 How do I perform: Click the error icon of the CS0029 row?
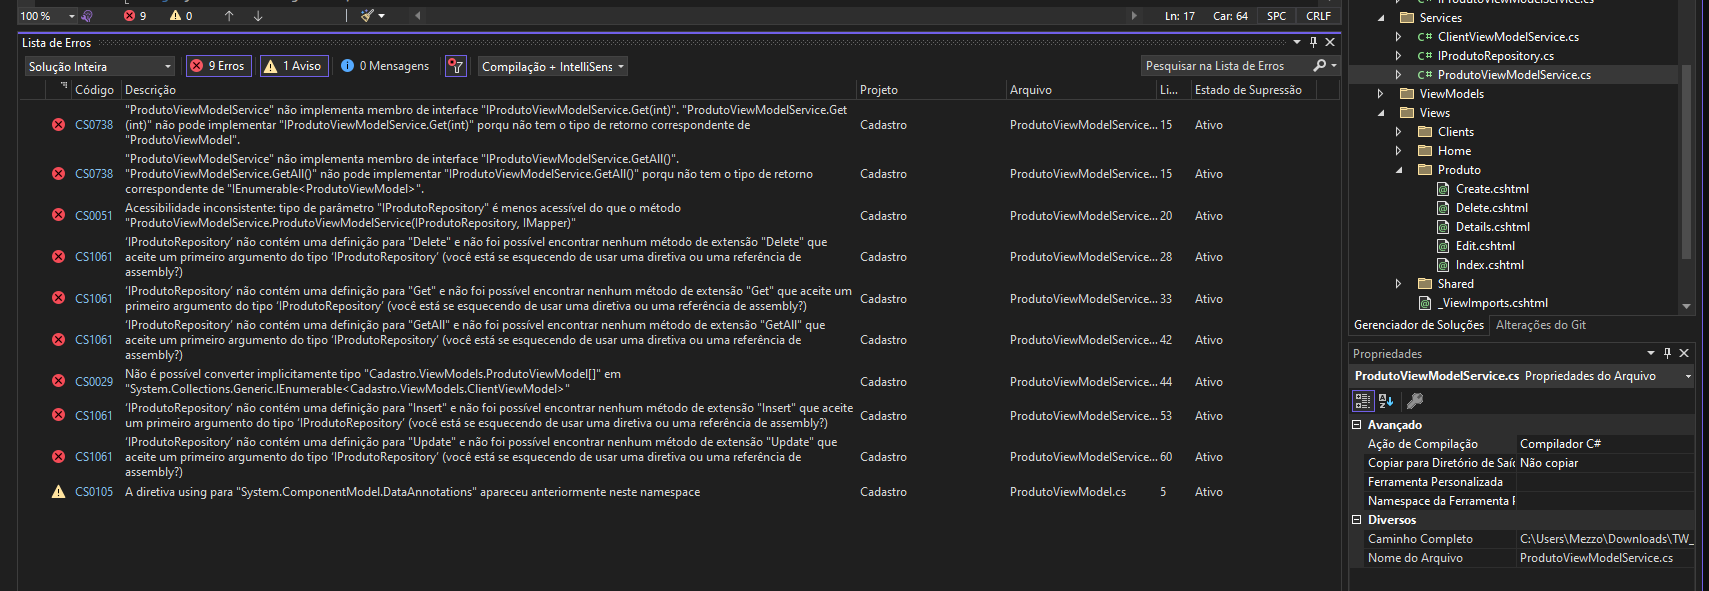(58, 381)
